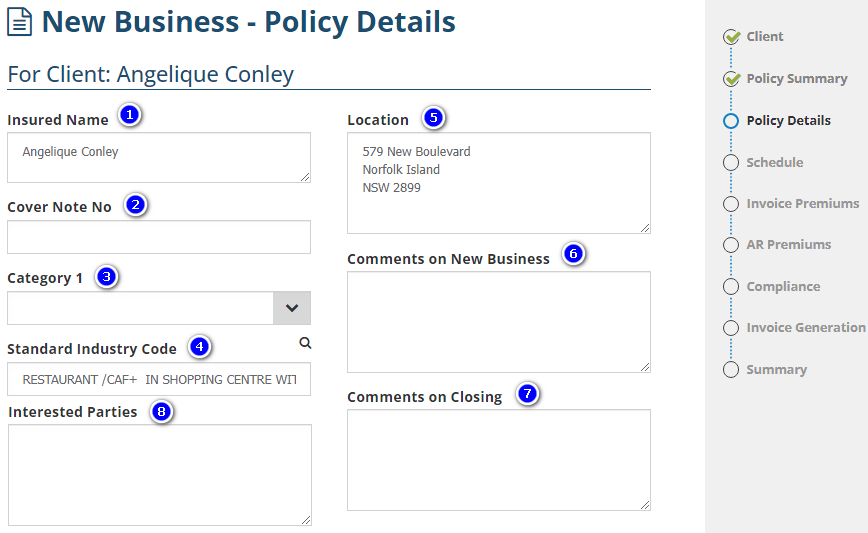This screenshot has height=533, width=868.
Task: Click the numbered marker 5 beside Location
Action: coord(432,117)
